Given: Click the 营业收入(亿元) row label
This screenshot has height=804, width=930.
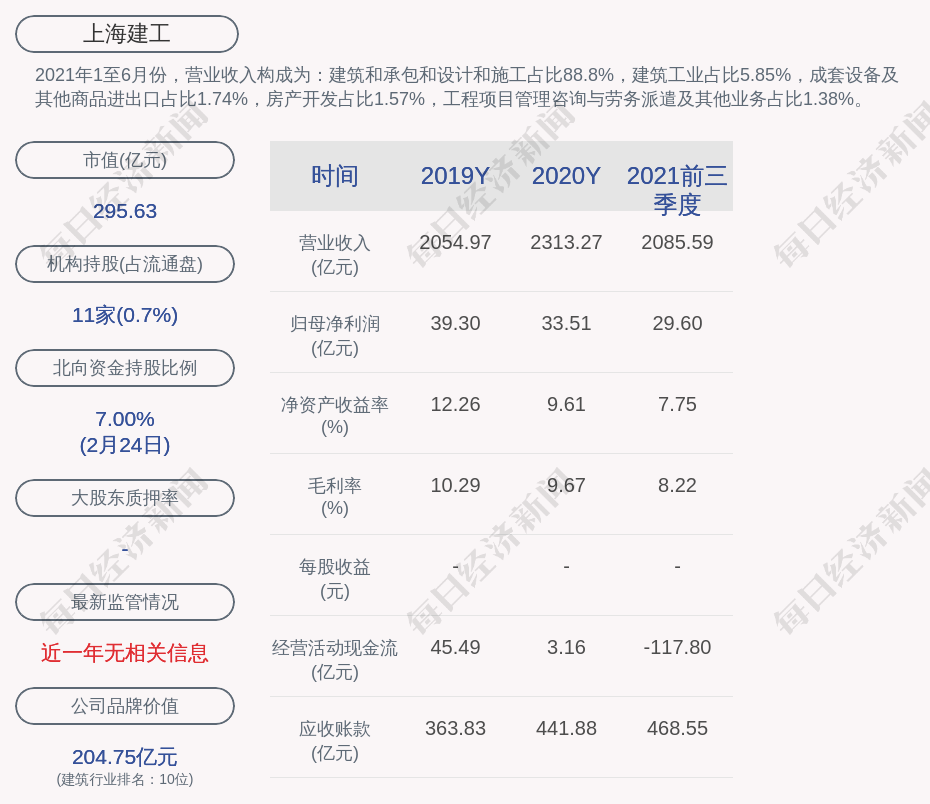Looking at the screenshot, I should coord(335,255).
